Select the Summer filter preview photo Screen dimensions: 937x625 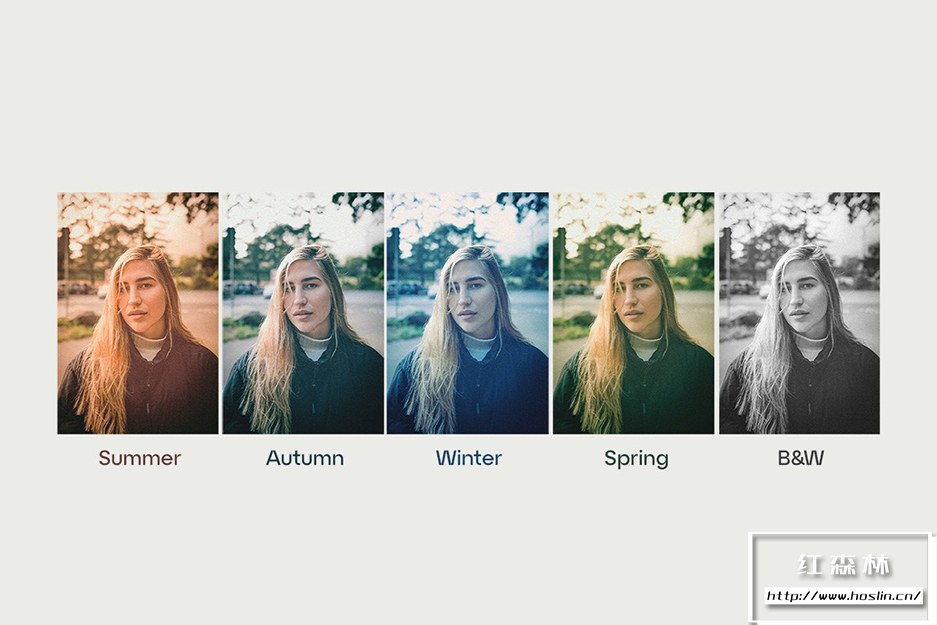pos(138,312)
